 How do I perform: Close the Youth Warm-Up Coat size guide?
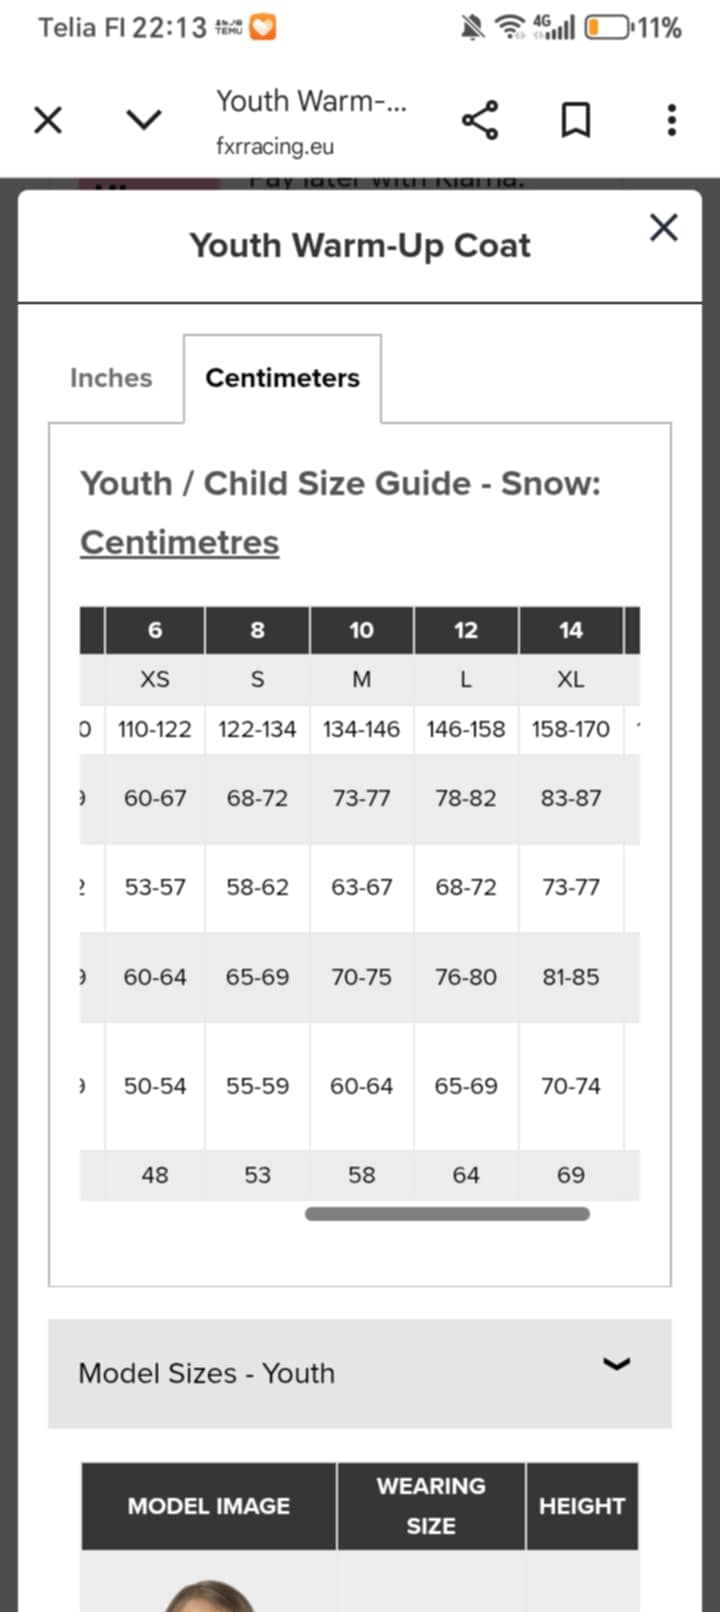coord(663,228)
